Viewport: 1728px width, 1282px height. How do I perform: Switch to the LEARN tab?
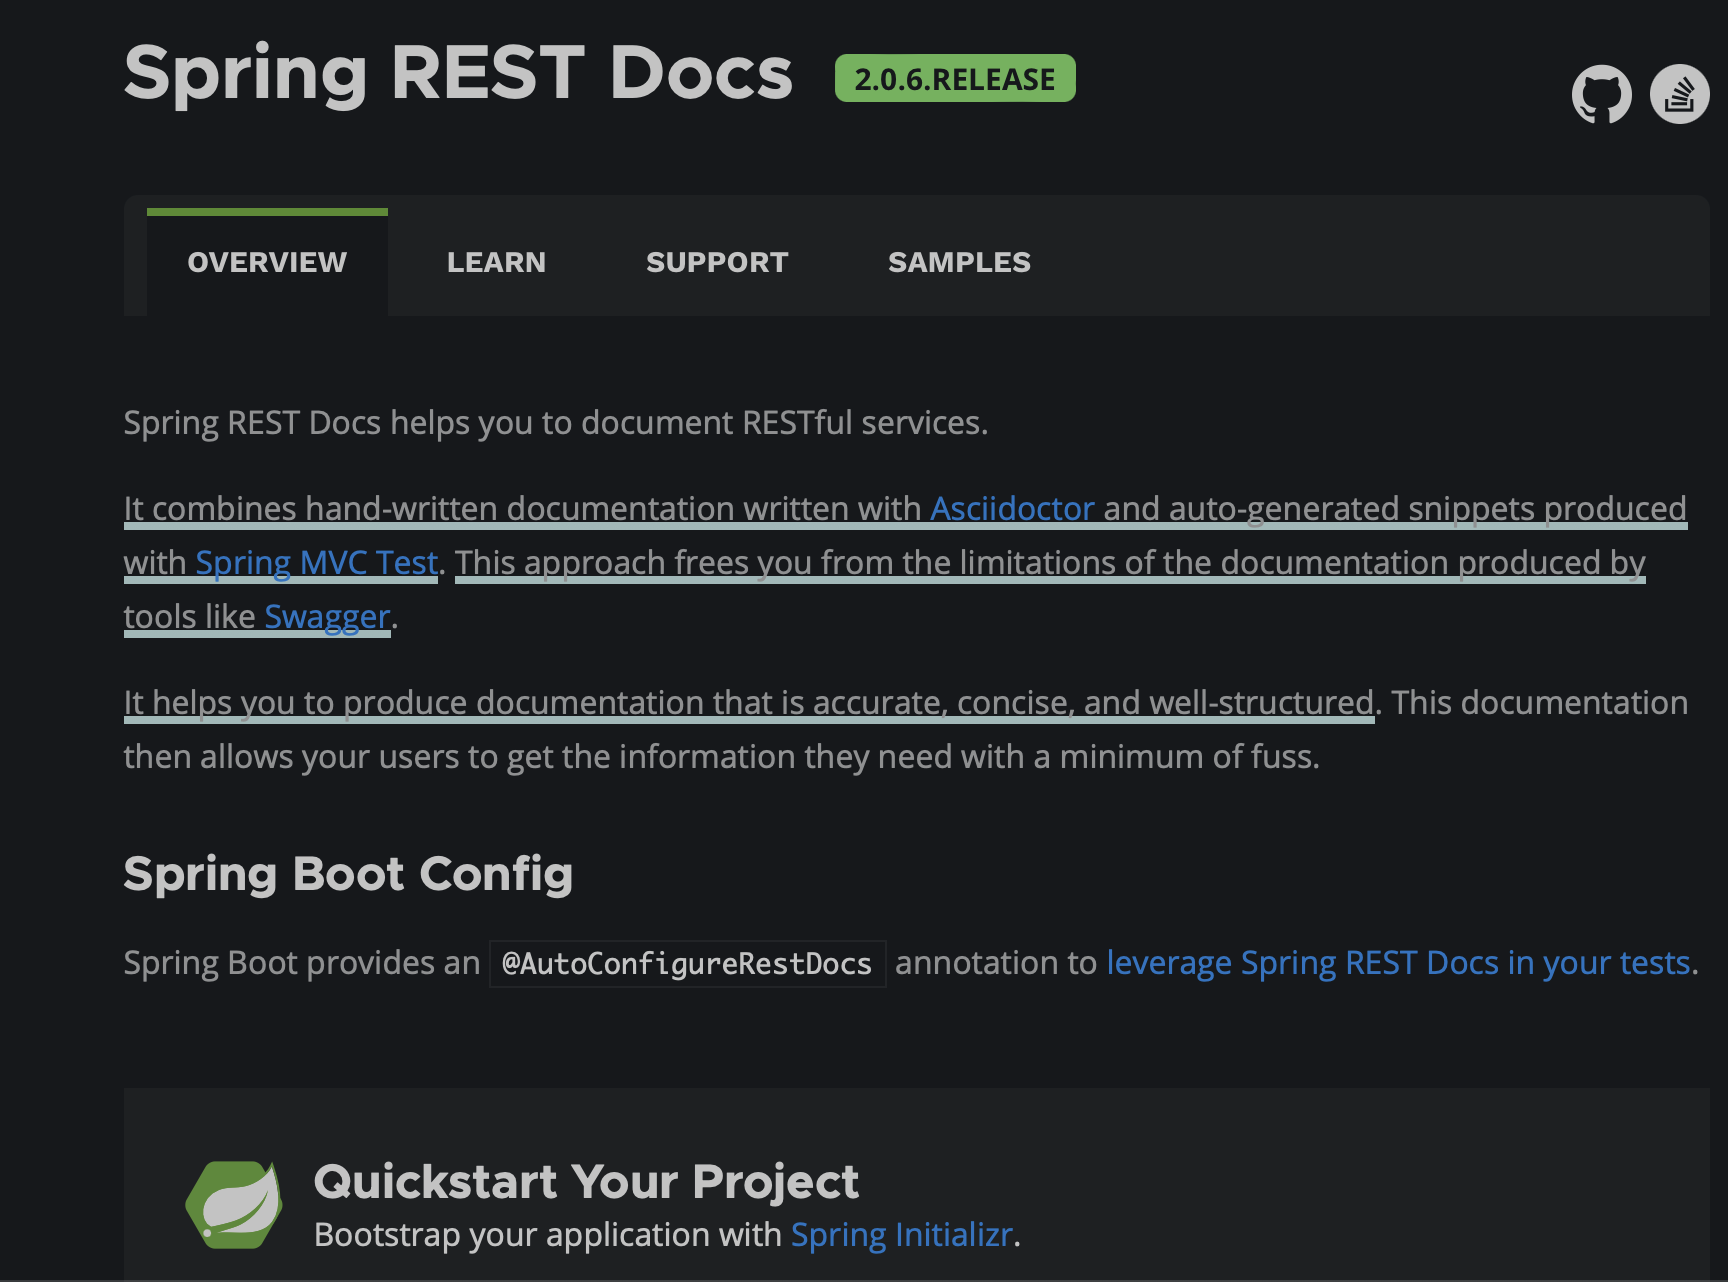(496, 262)
